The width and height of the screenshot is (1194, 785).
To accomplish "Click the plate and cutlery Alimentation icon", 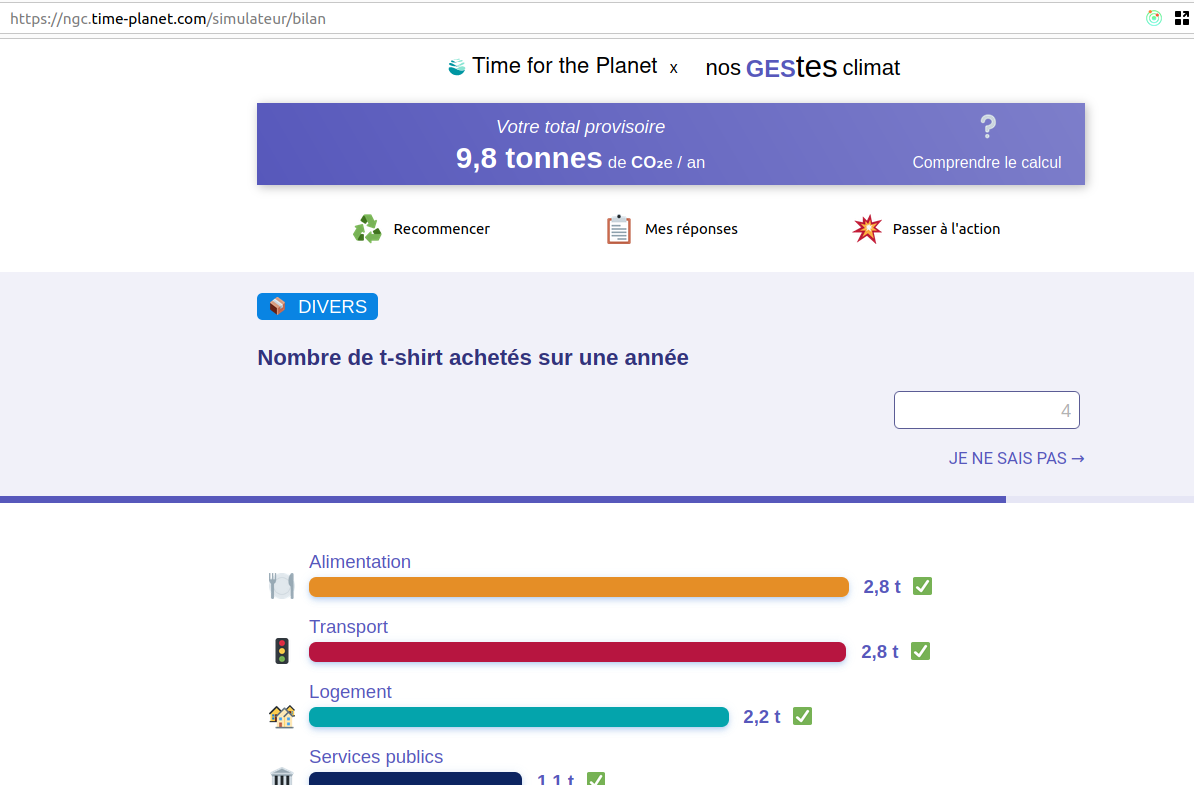I will coord(282,586).
